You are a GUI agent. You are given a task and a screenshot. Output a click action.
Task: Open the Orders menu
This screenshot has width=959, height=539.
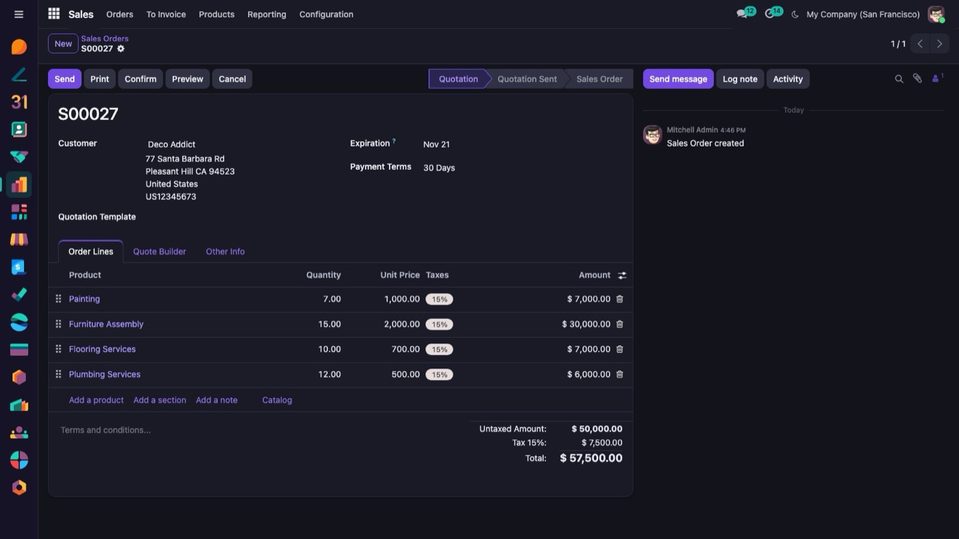click(x=119, y=14)
